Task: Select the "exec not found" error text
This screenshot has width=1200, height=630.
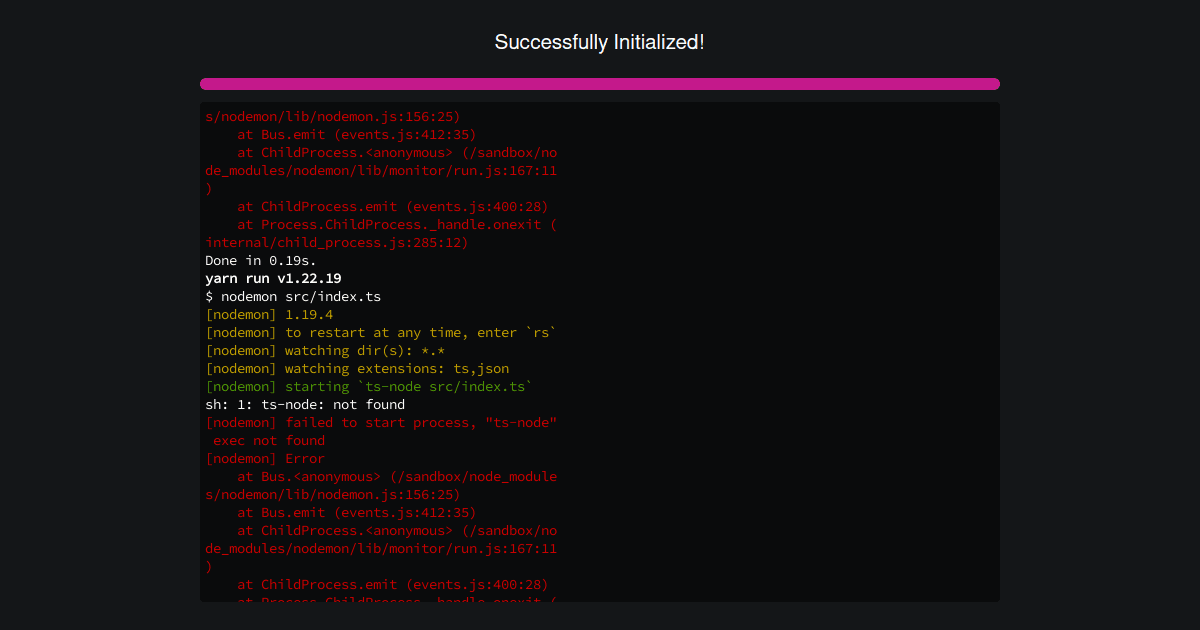Action: 263,440
